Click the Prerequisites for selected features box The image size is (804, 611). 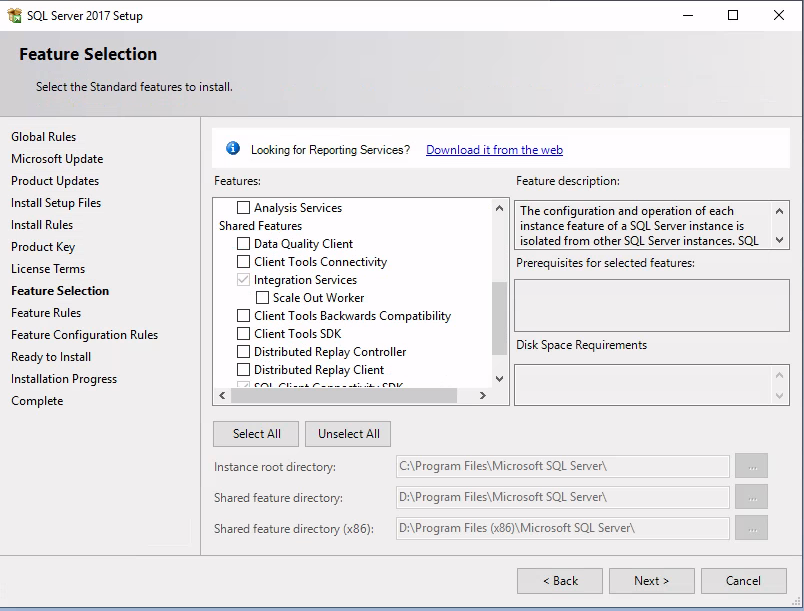(x=652, y=306)
